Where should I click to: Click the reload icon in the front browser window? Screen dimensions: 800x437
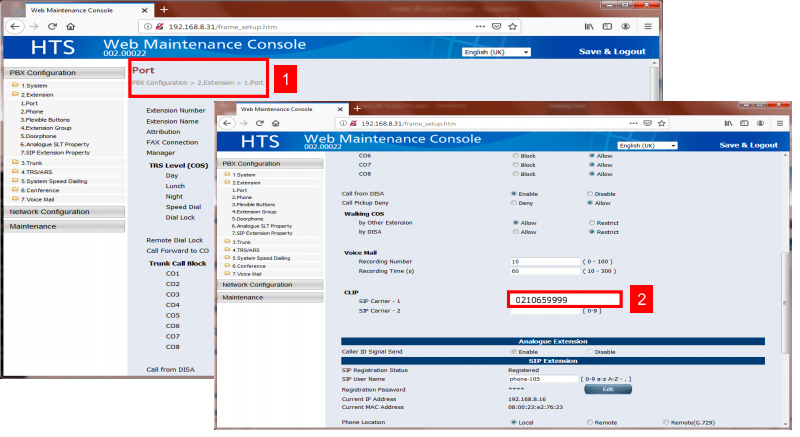point(258,122)
